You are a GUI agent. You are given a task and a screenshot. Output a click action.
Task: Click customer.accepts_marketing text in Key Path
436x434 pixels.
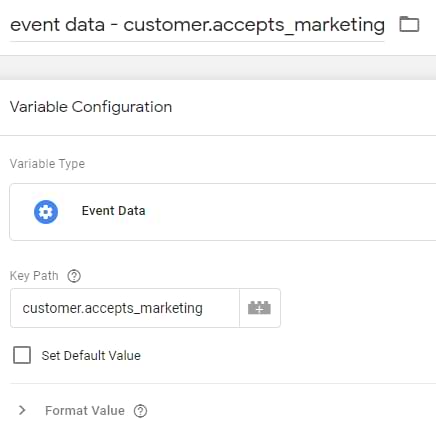point(113,308)
